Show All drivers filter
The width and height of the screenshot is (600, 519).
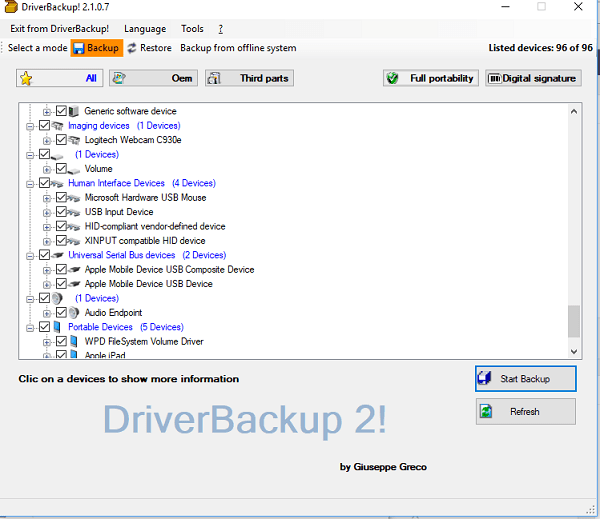(60, 78)
